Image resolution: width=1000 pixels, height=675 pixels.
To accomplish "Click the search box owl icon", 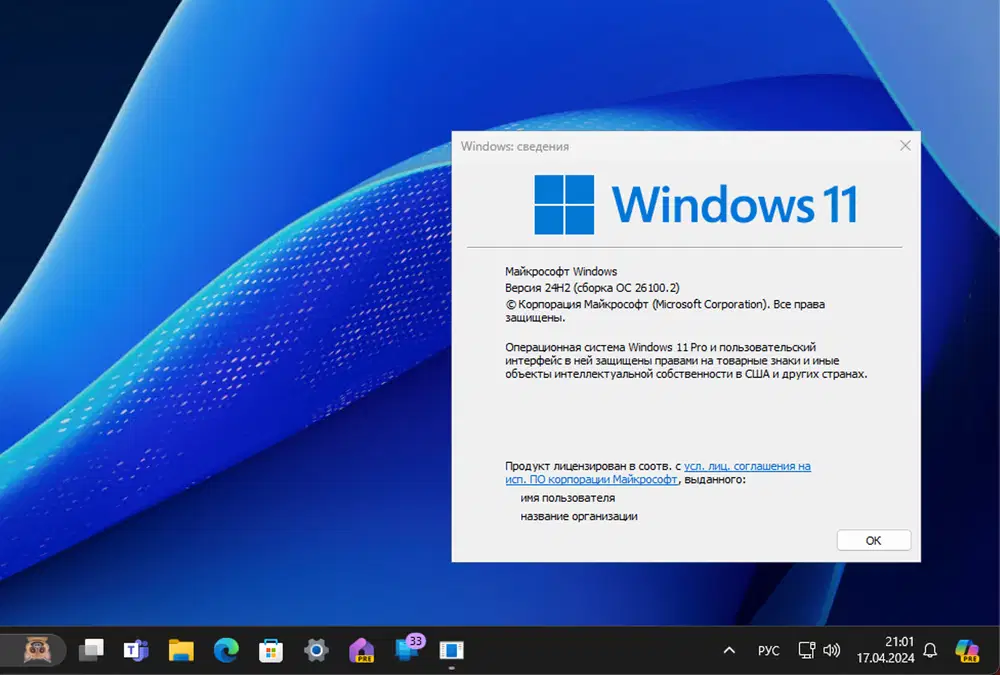I will 37,650.
